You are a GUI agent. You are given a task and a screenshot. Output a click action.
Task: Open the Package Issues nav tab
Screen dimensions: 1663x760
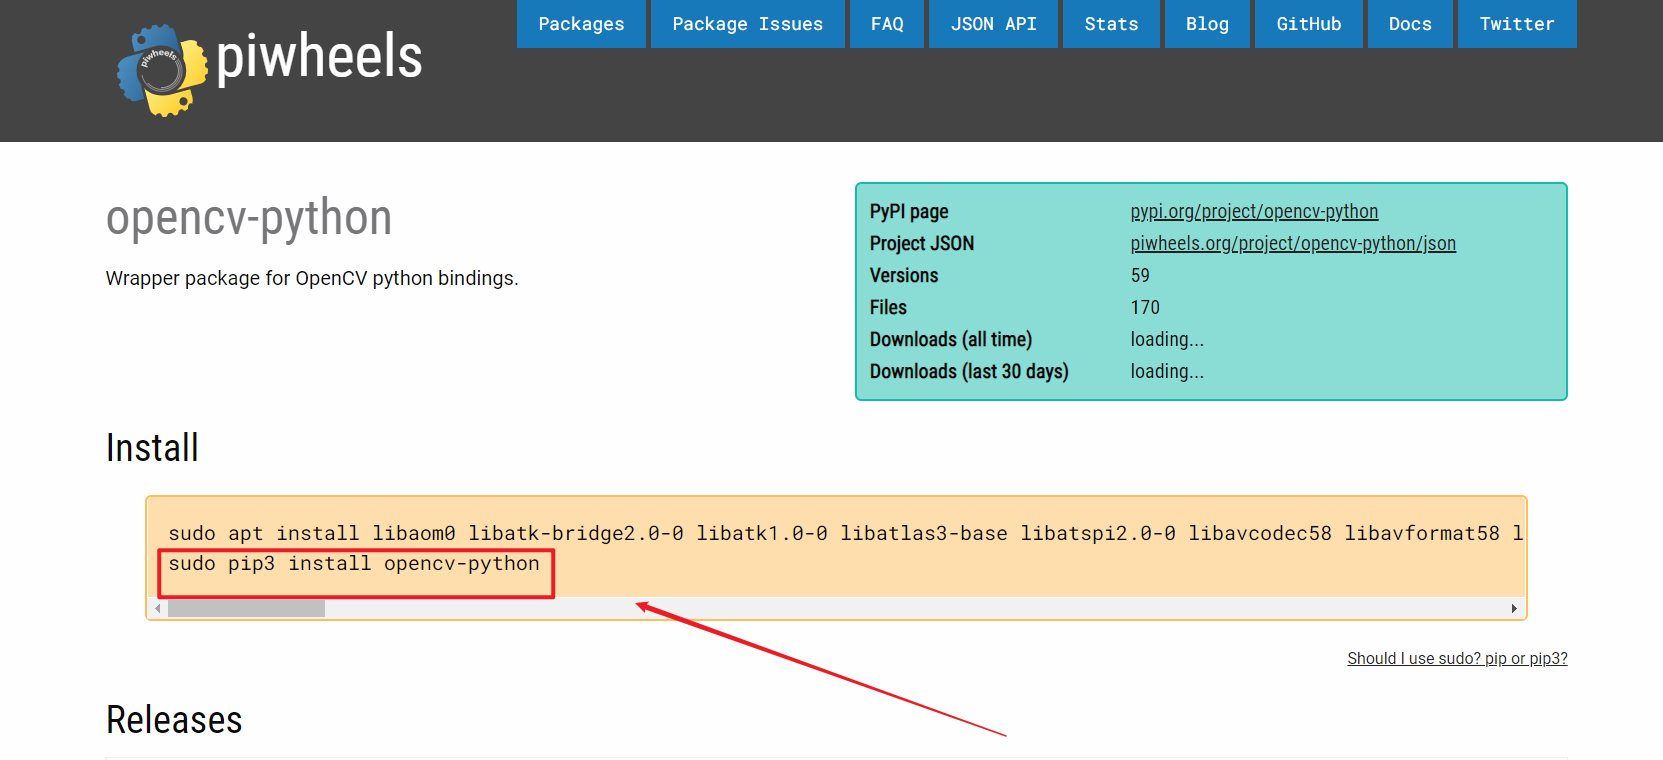(747, 24)
